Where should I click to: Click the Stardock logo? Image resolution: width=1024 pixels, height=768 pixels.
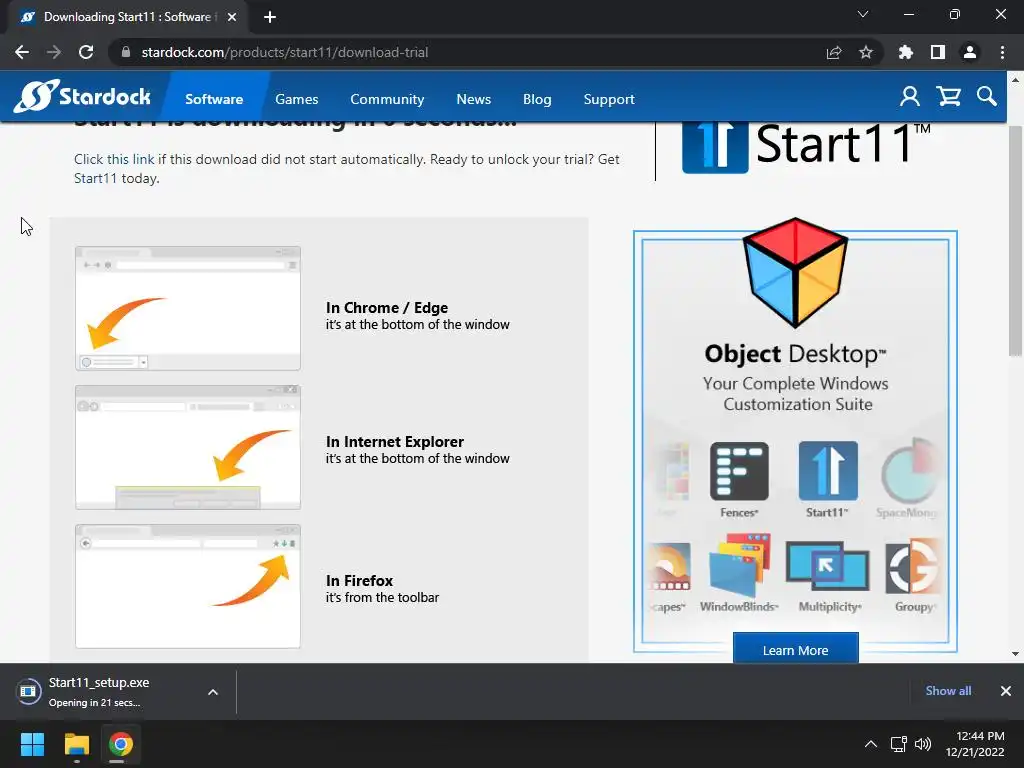pyautogui.click(x=82, y=97)
